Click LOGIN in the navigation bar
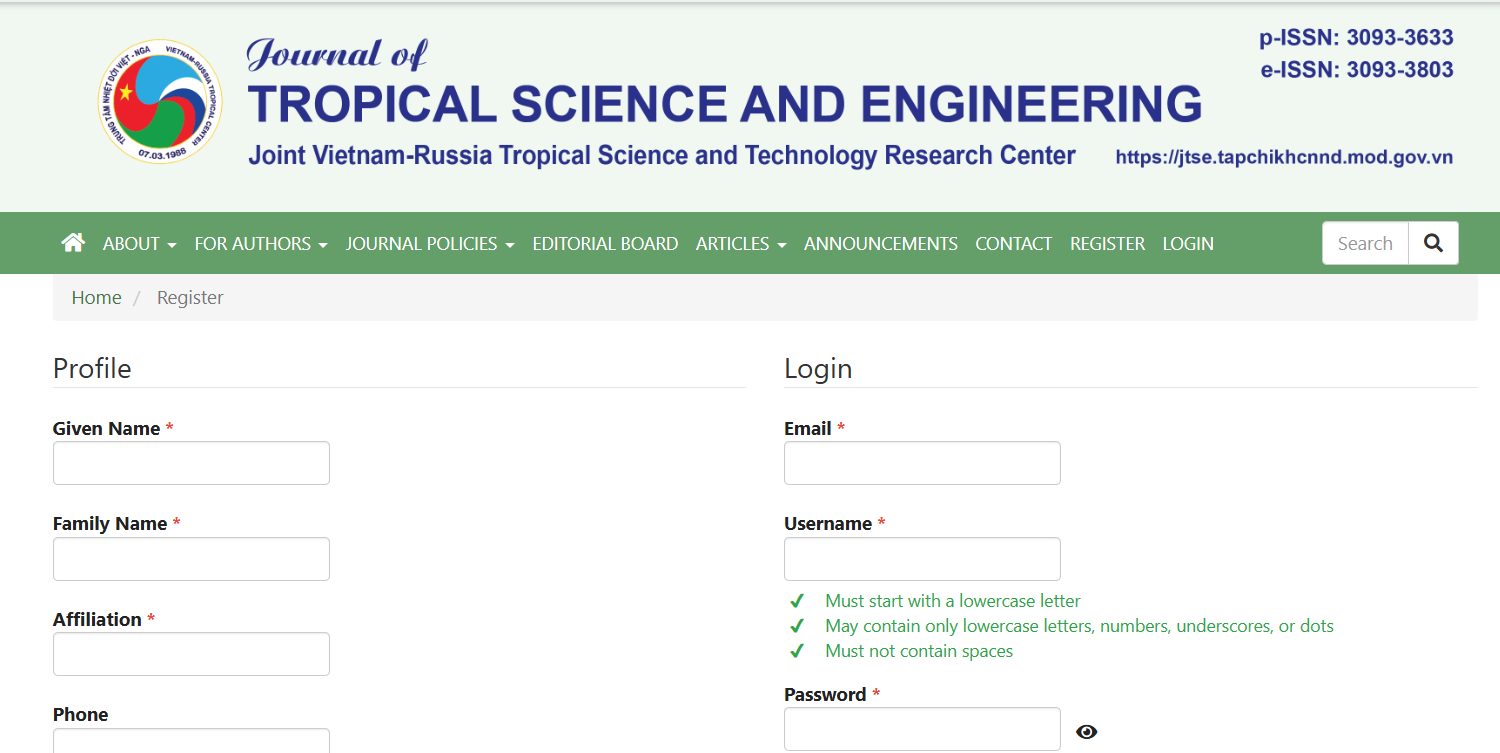The width and height of the screenshot is (1500, 753). [1188, 243]
